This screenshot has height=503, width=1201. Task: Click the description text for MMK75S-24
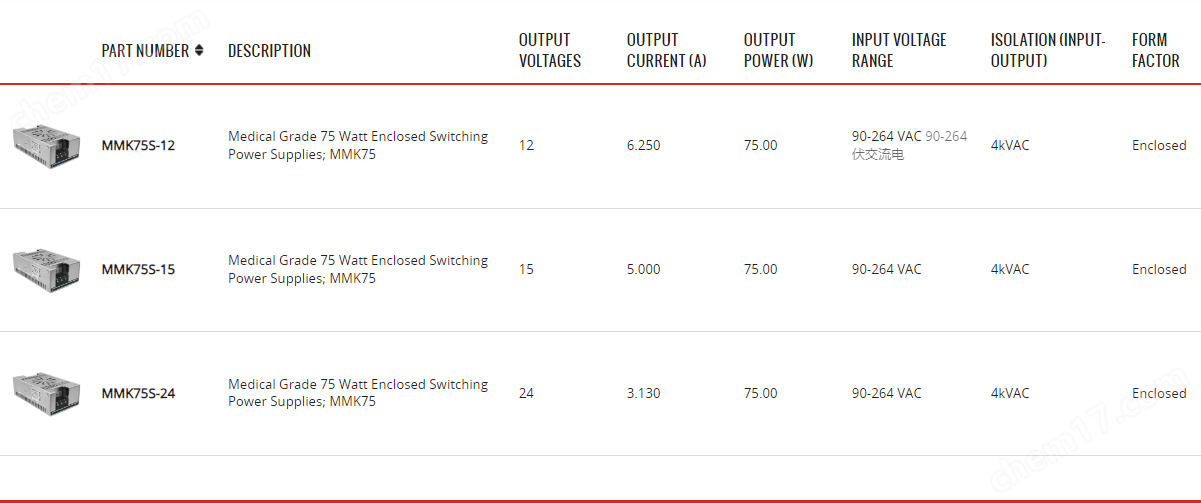coord(358,393)
